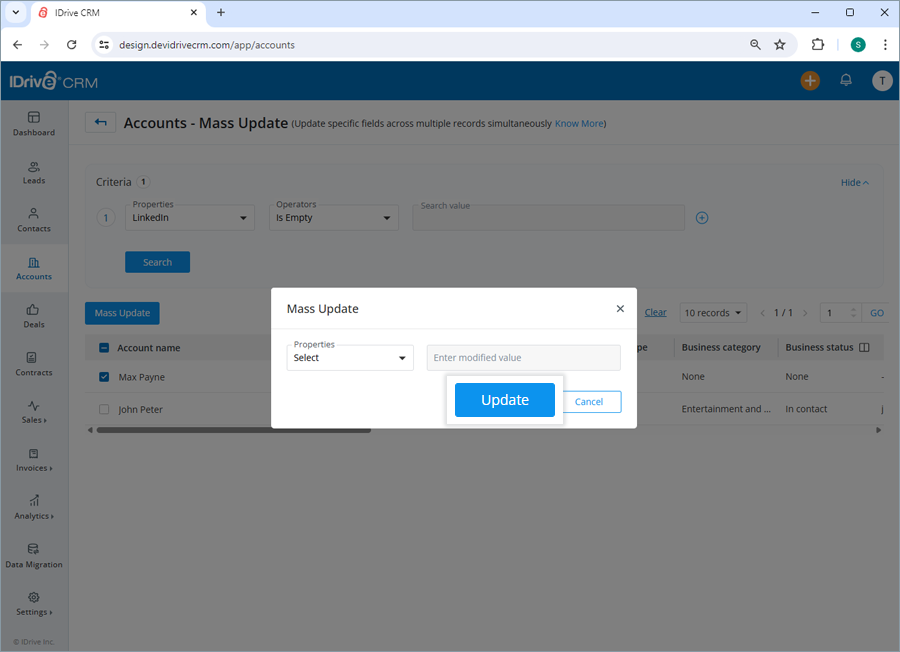Open the Properties Select dropdown

[x=350, y=357]
